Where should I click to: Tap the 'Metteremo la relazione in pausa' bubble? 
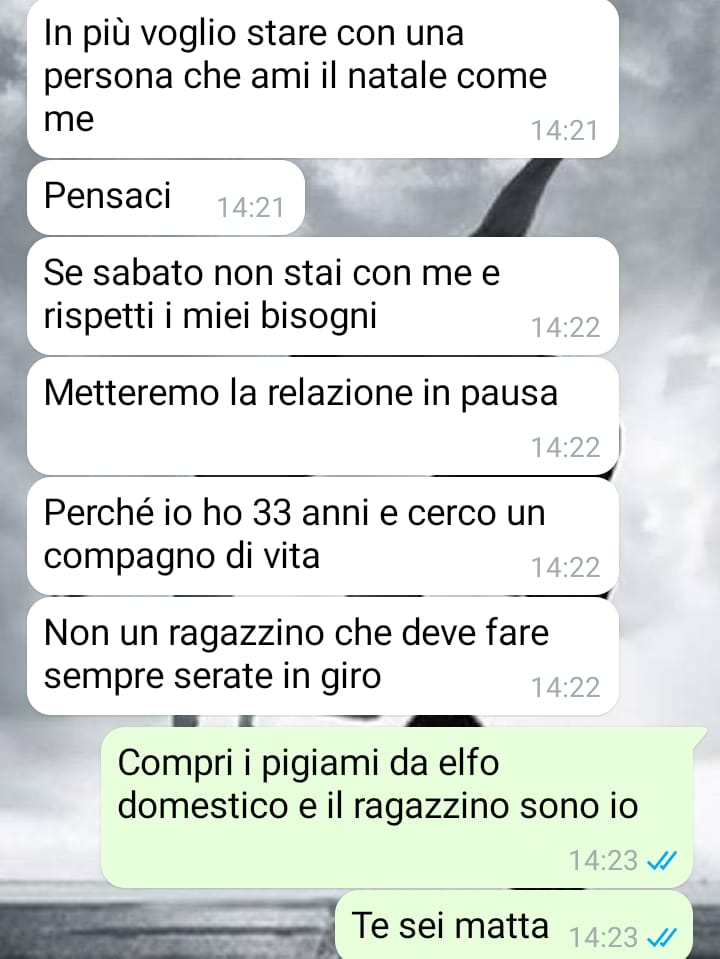[x=322, y=416]
